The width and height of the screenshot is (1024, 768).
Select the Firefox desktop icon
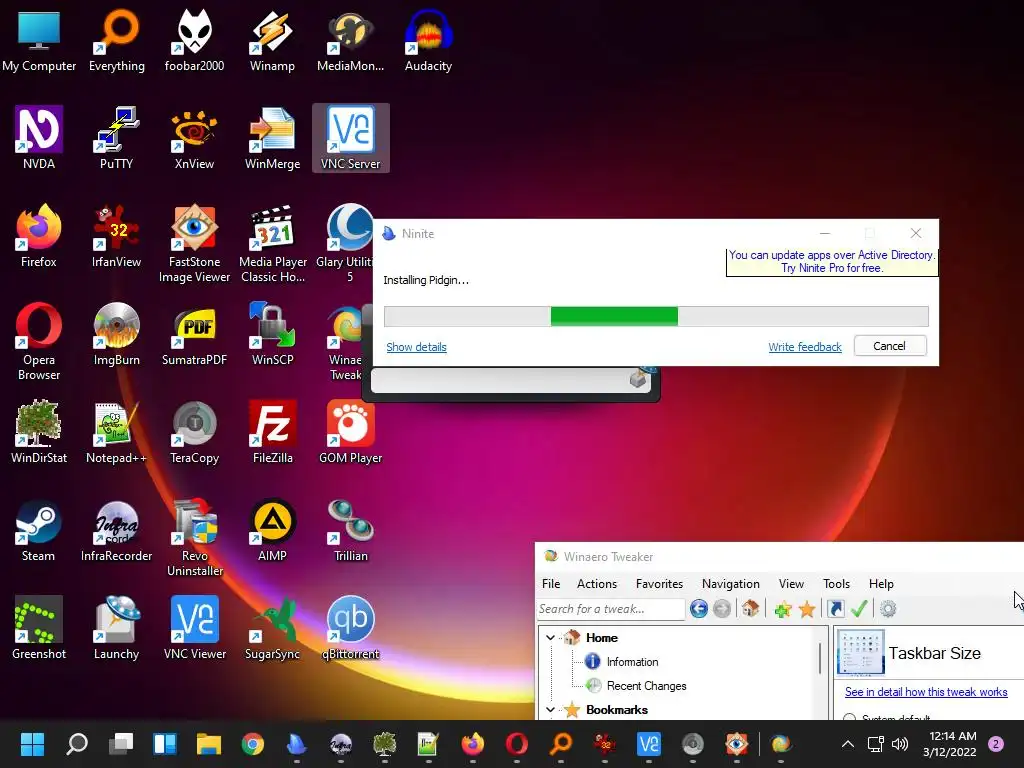(39, 236)
